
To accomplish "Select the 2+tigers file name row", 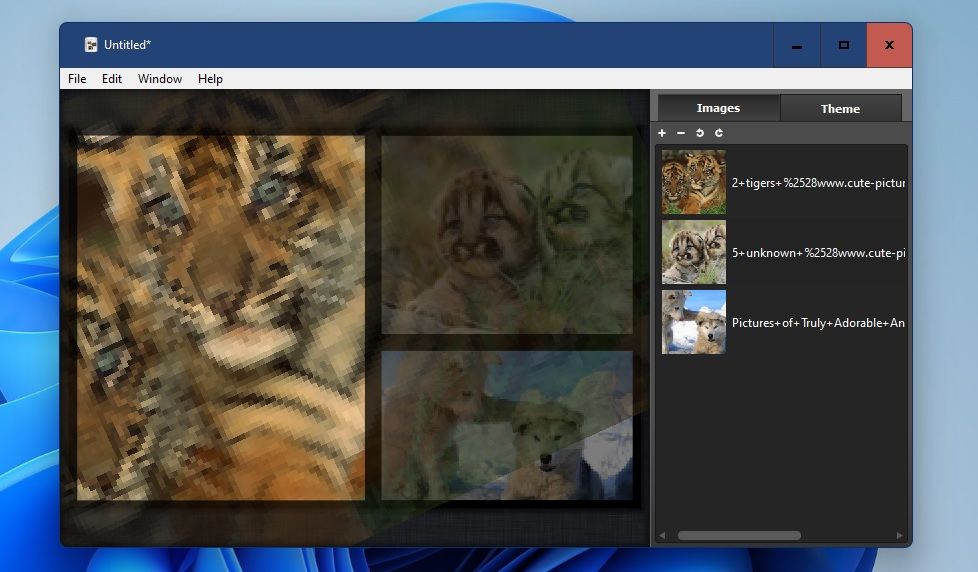I will coord(818,183).
